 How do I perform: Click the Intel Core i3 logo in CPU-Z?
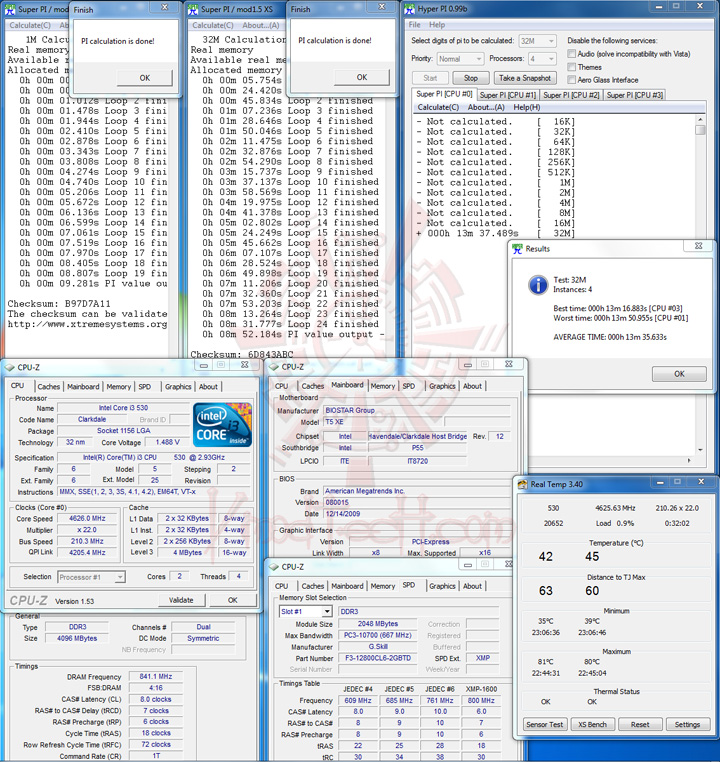(223, 424)
